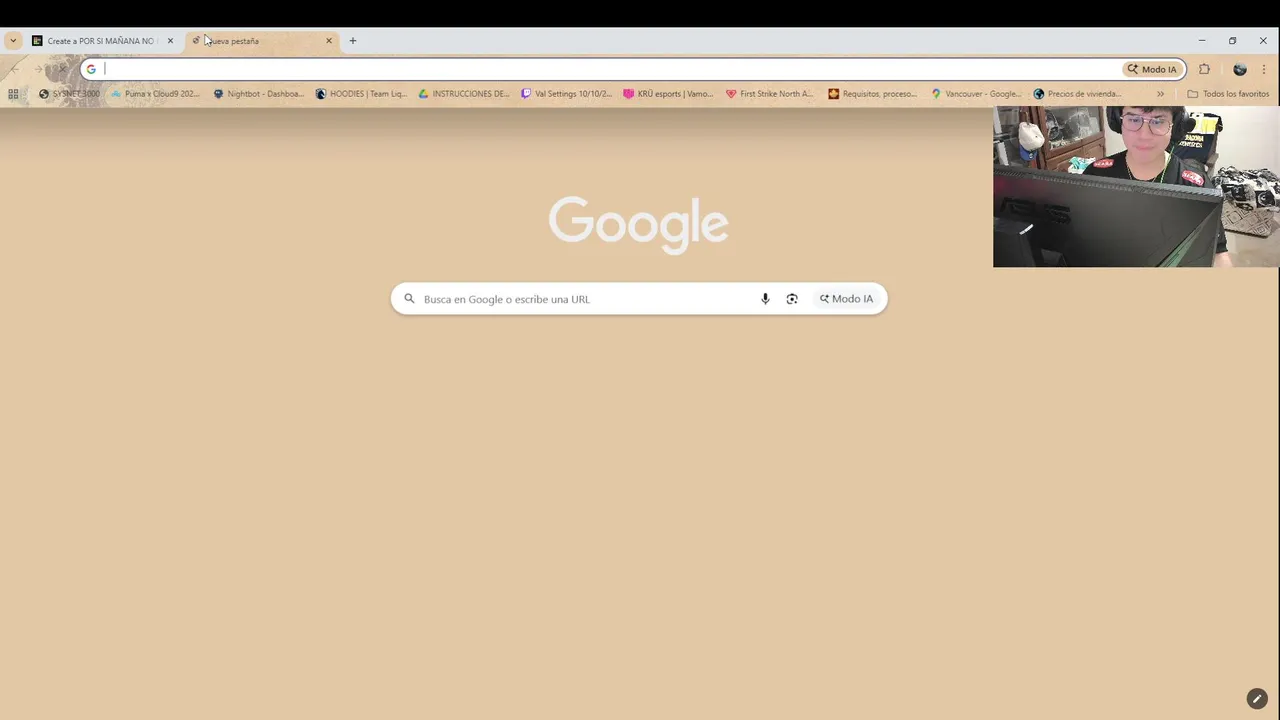Open the Val Settings bookmark
1280x720 pixels.
566,94
